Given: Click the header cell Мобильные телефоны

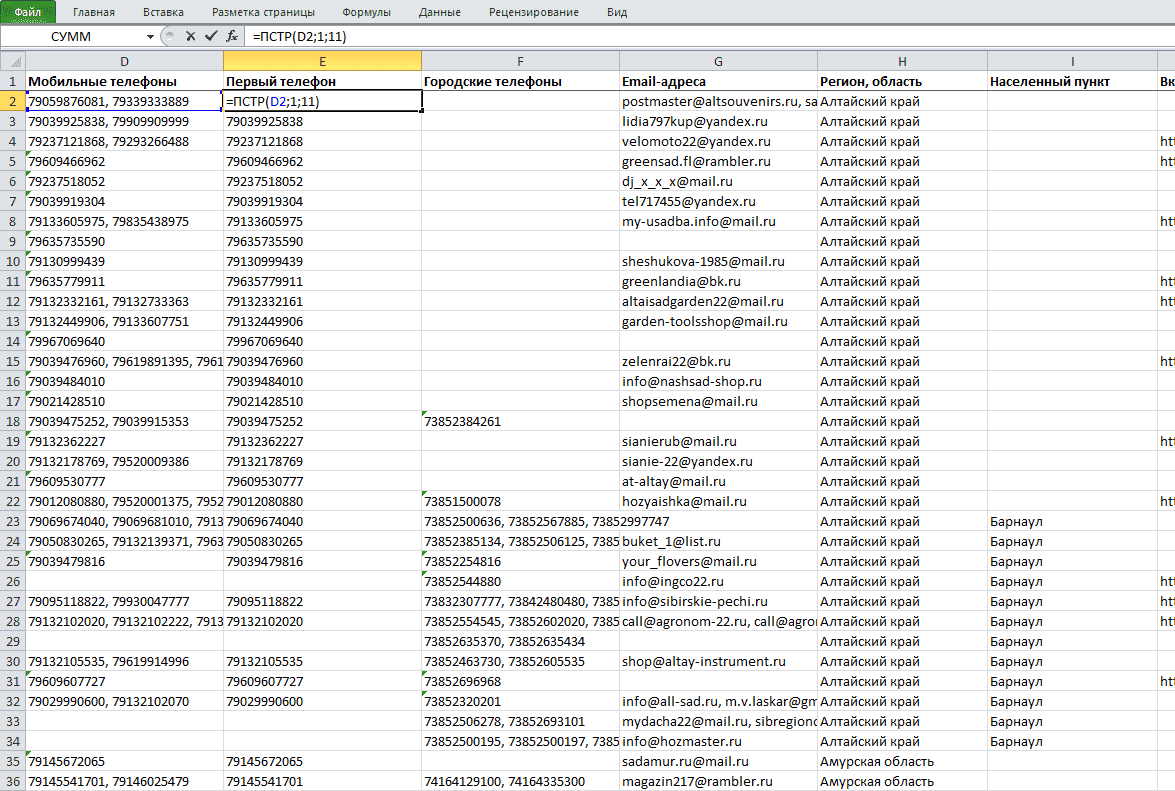Looking at the screenshot, I should (x=124, y=81).
